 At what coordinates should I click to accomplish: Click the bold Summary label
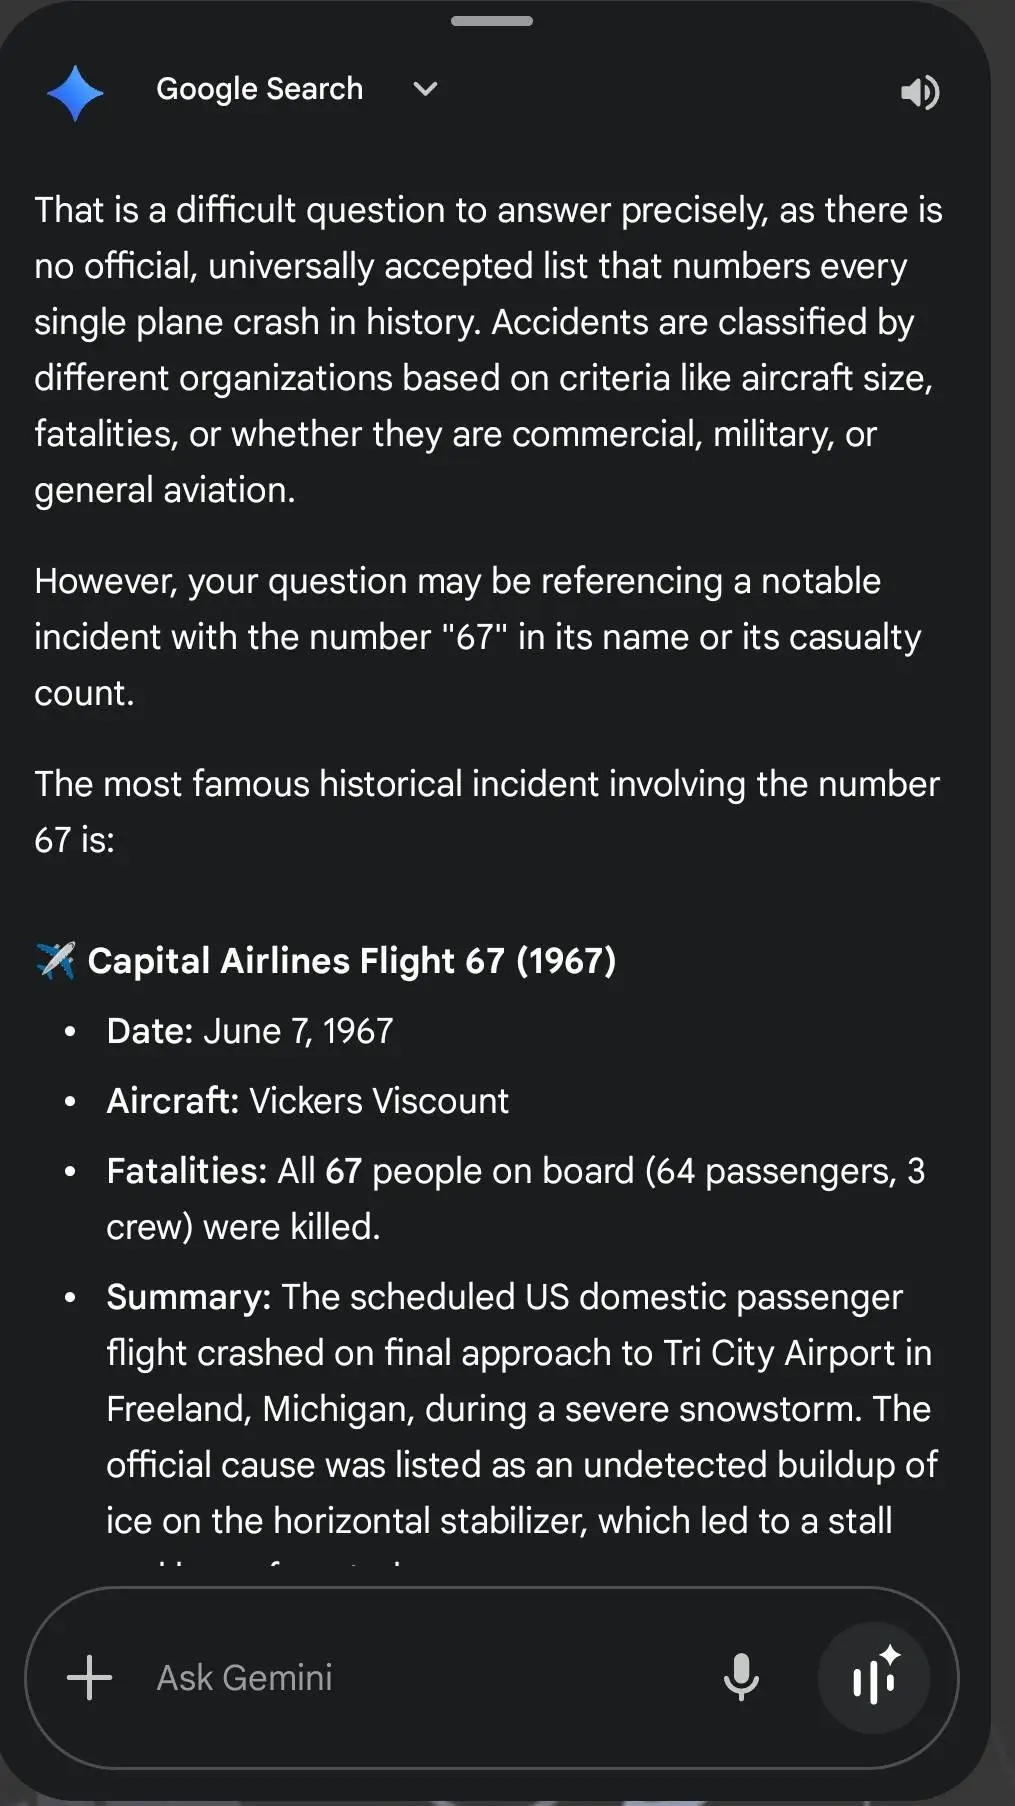(188, 1297)
